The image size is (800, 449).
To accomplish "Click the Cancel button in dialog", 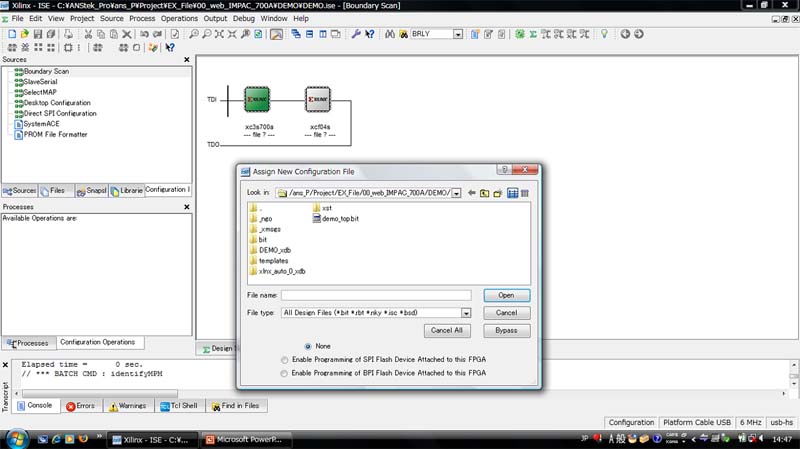I will (506, 313).
